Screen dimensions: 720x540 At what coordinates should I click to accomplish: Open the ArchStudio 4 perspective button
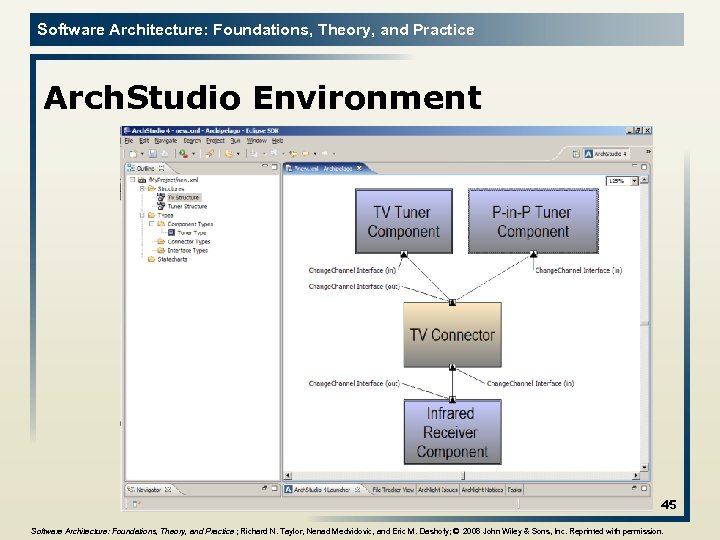tap(606, 154)
